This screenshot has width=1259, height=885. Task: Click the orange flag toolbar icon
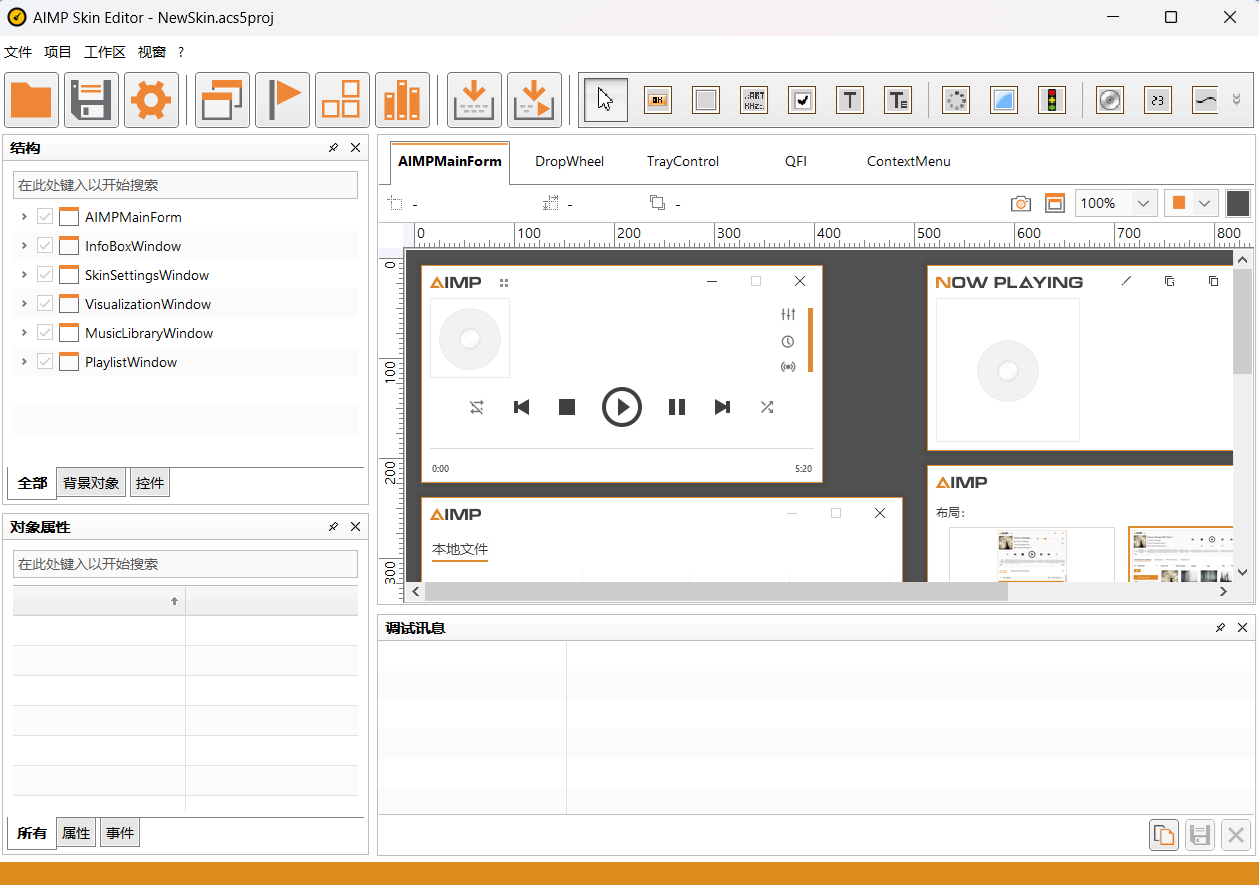[x=283, y=100]
